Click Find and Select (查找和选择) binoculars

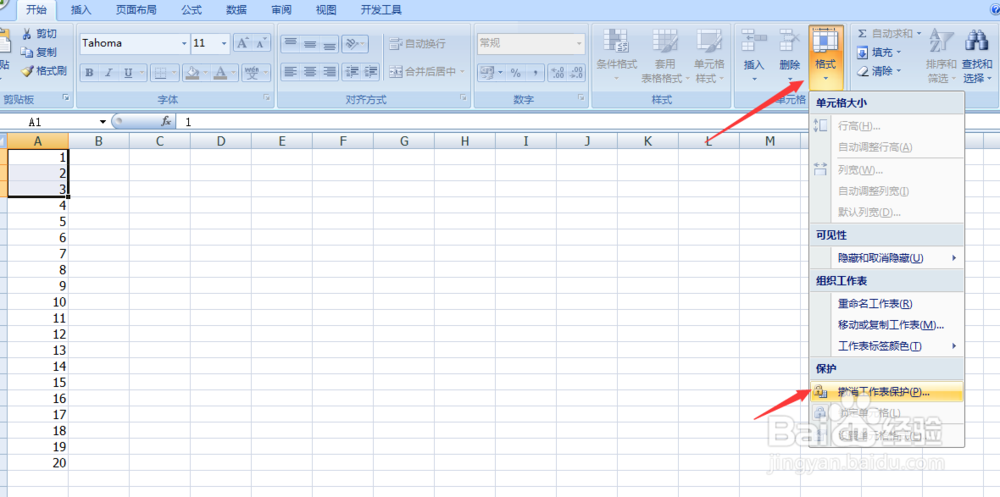[x=977, y=56]
